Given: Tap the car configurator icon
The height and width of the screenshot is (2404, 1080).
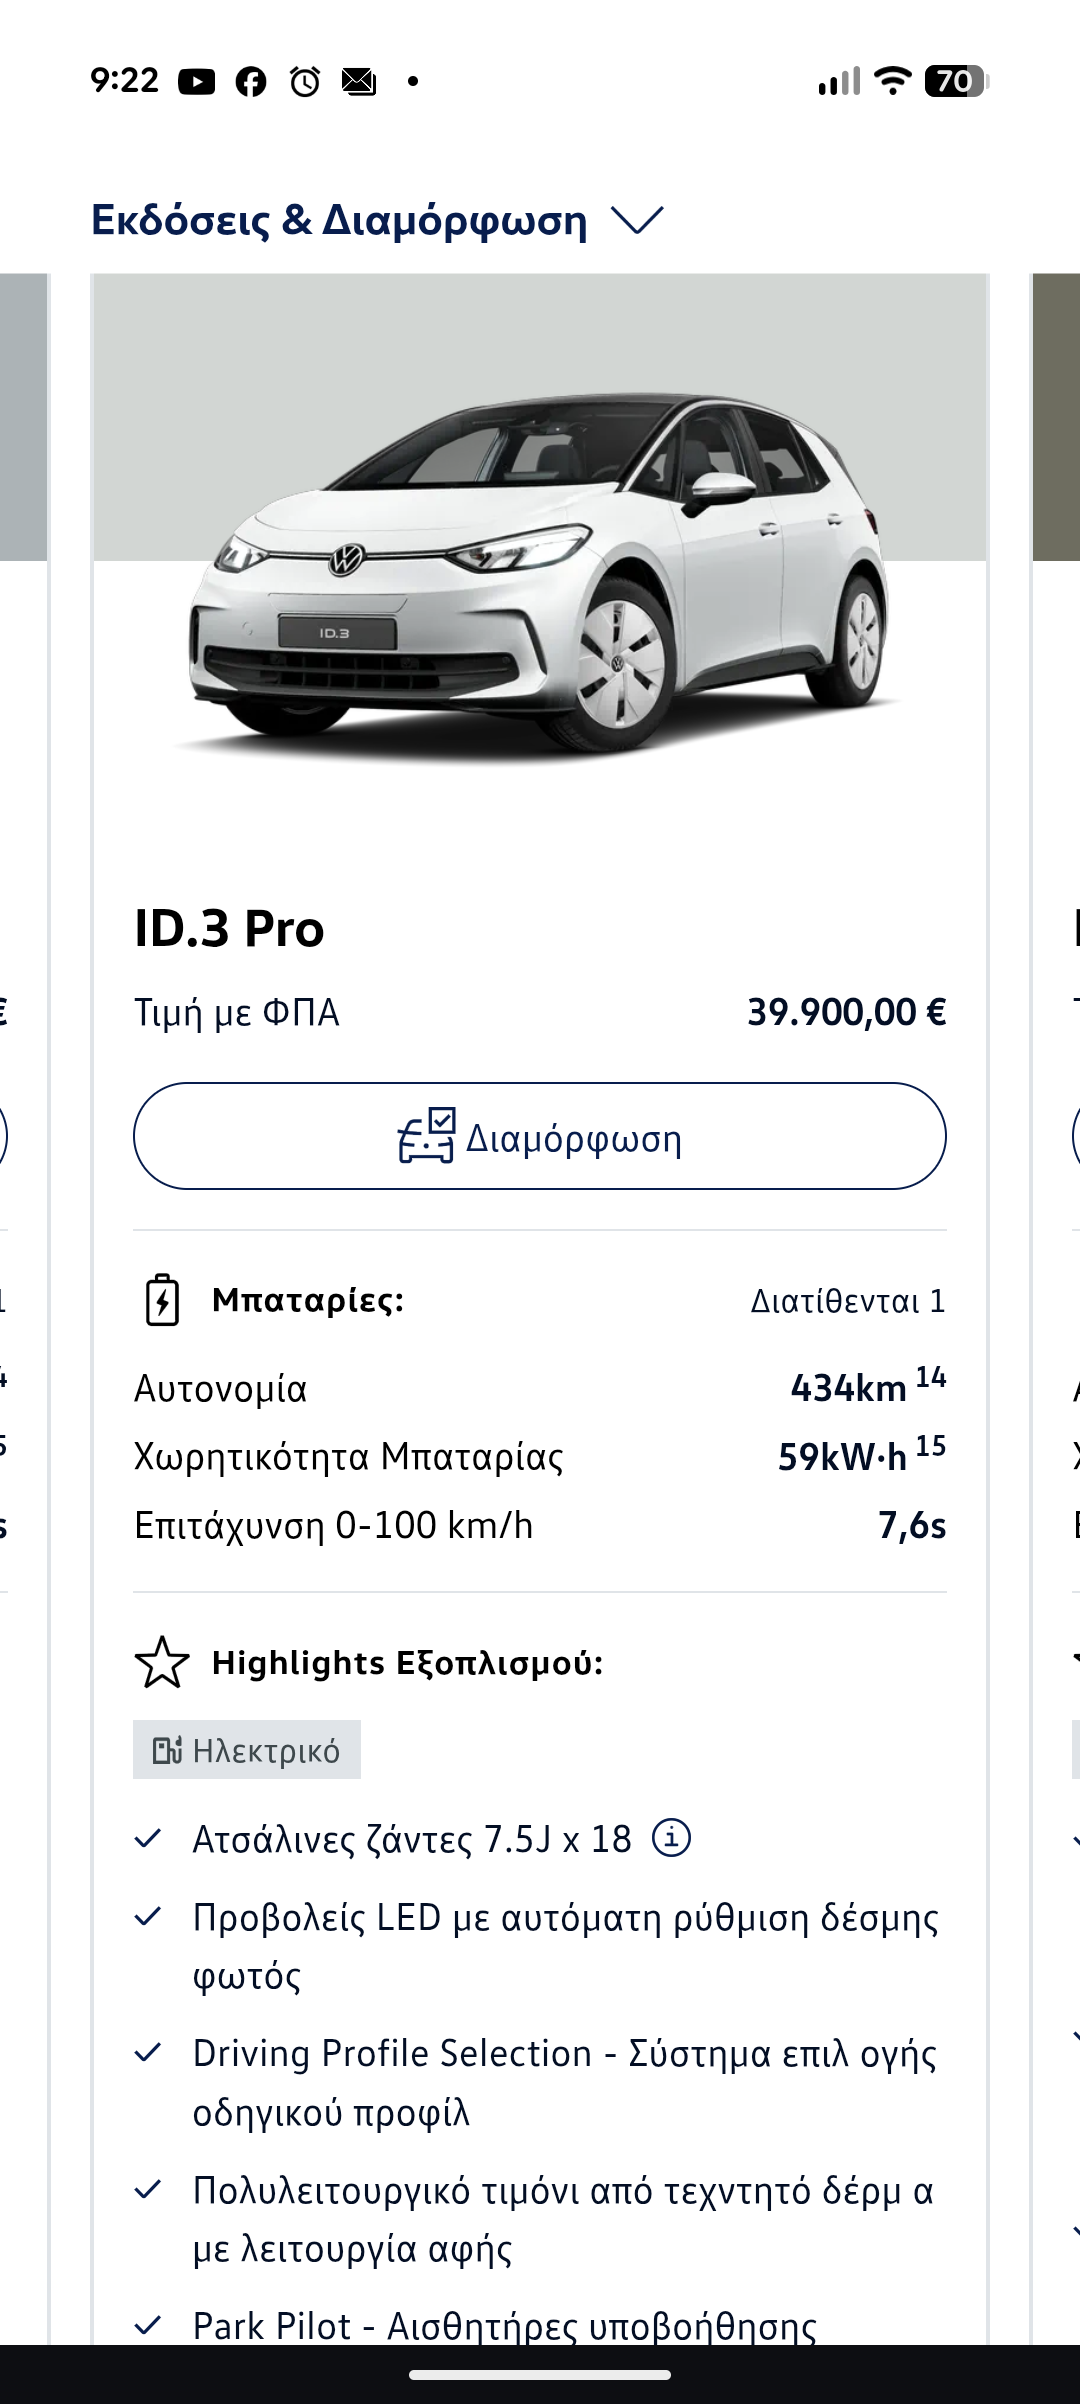Looking at the screenshot, I should [427, 1136].
